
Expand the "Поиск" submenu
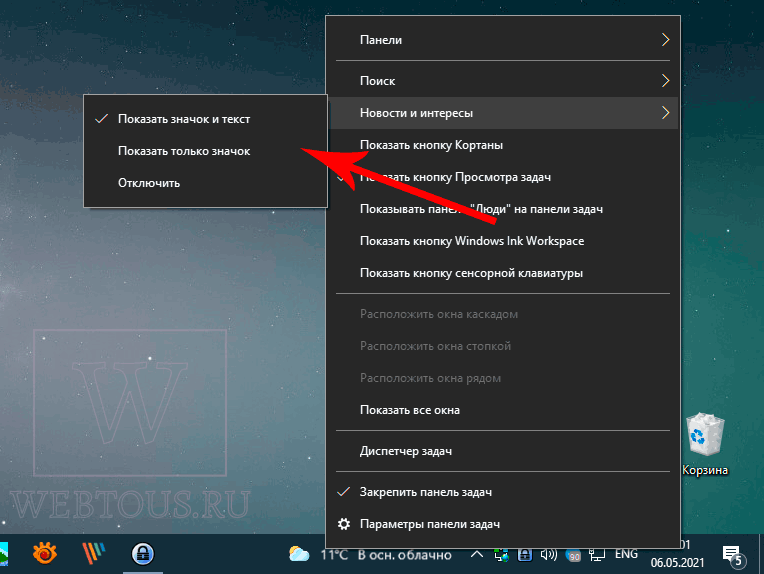[x=503, y=81]
